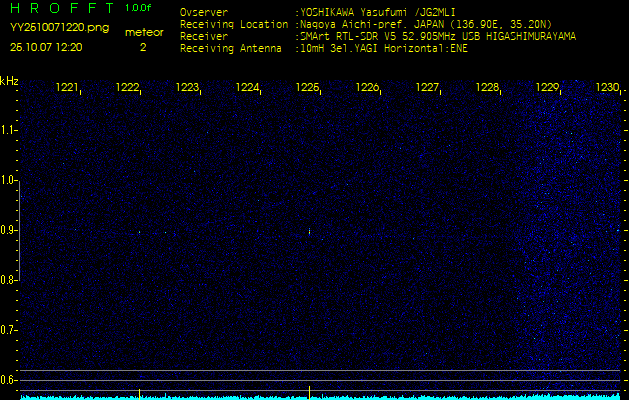Screen dimensions: 629x400
Task: Select the YY2510071220.png filename label
Action: [48, 31]
